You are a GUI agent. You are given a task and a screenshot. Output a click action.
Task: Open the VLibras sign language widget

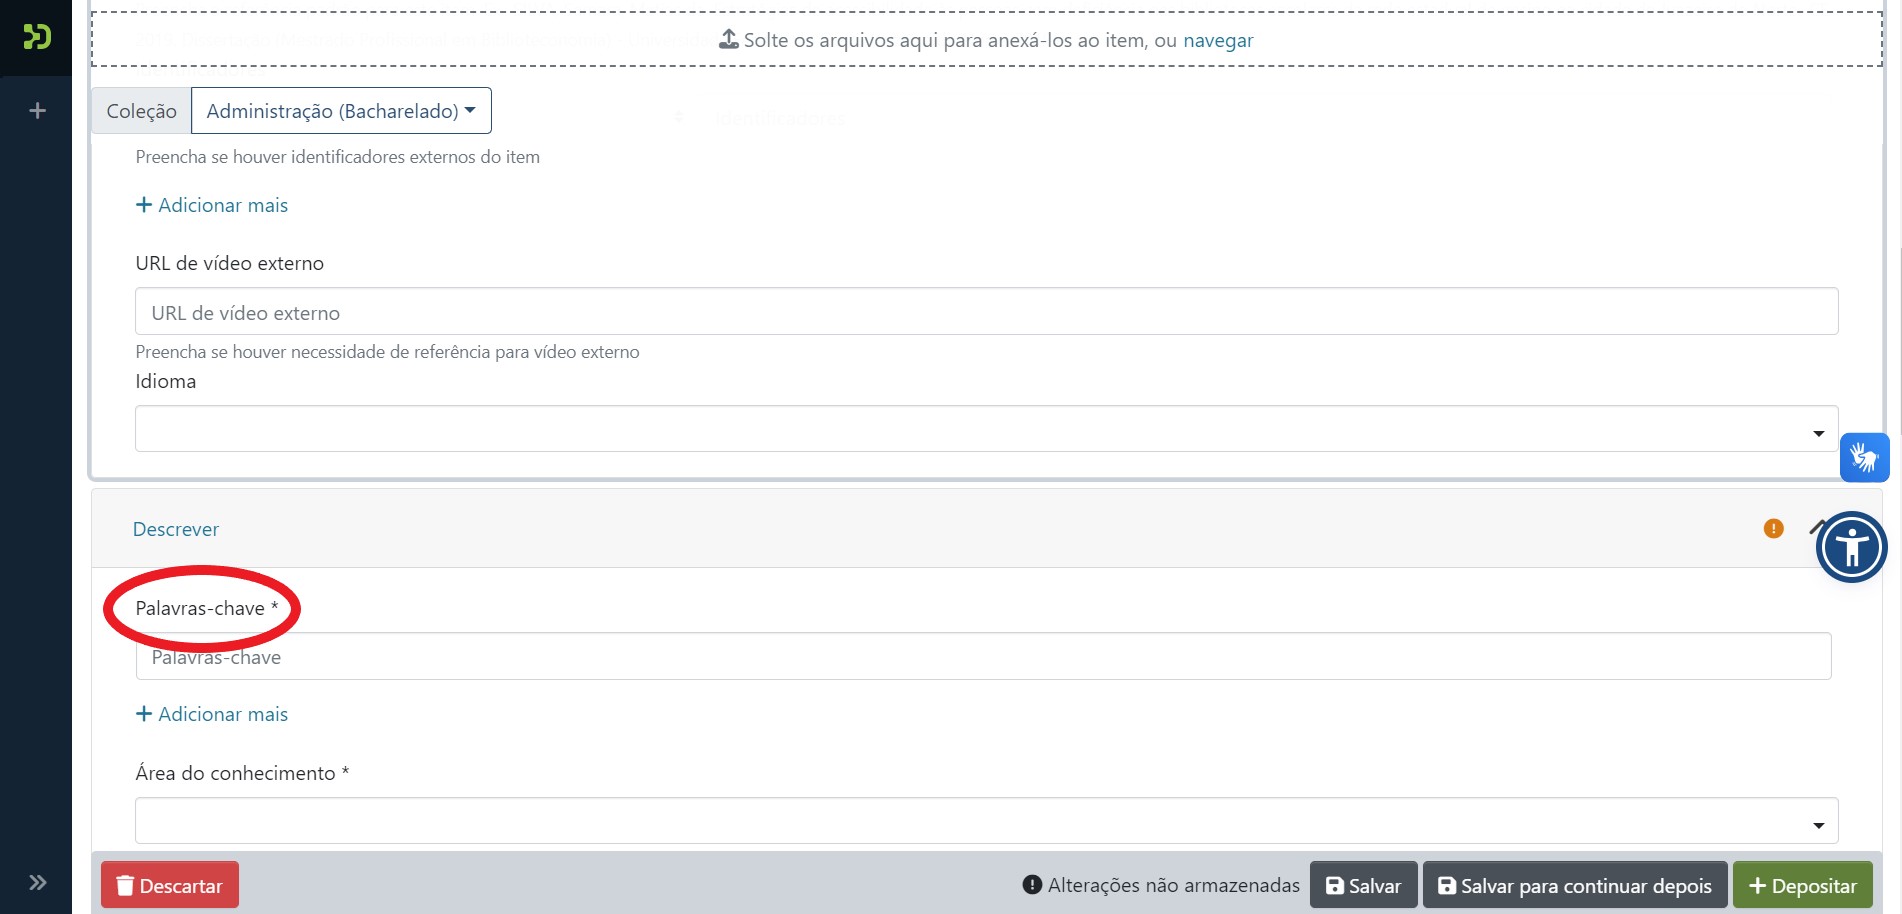point(1864,458)
